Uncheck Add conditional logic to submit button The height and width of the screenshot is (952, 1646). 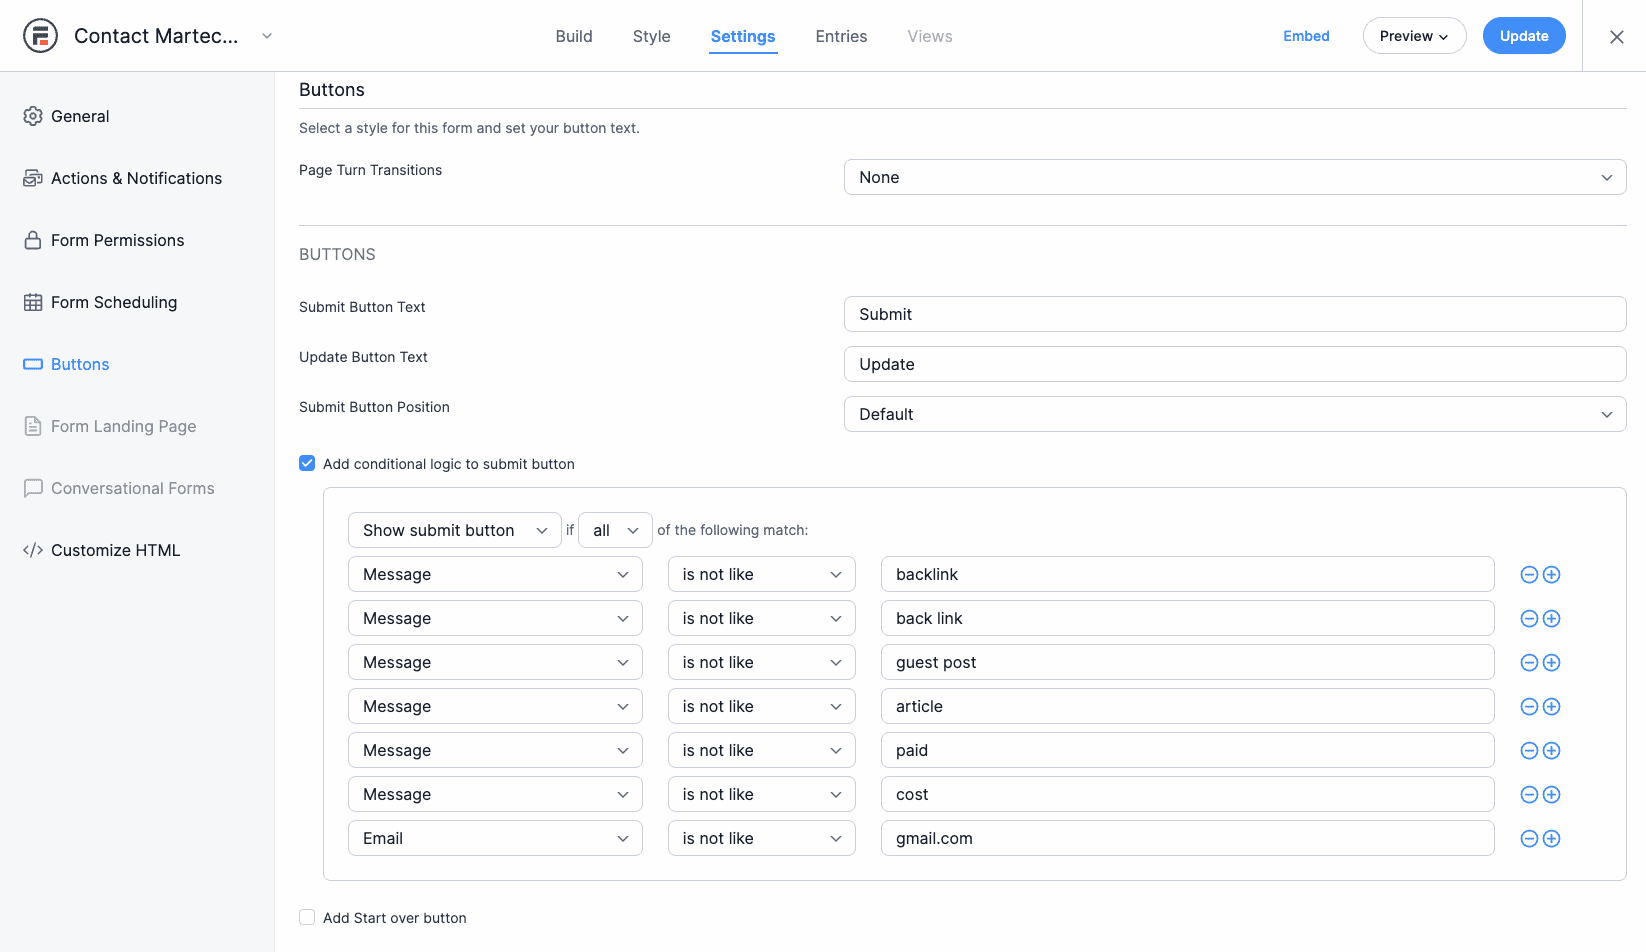(x=307, y=463)
